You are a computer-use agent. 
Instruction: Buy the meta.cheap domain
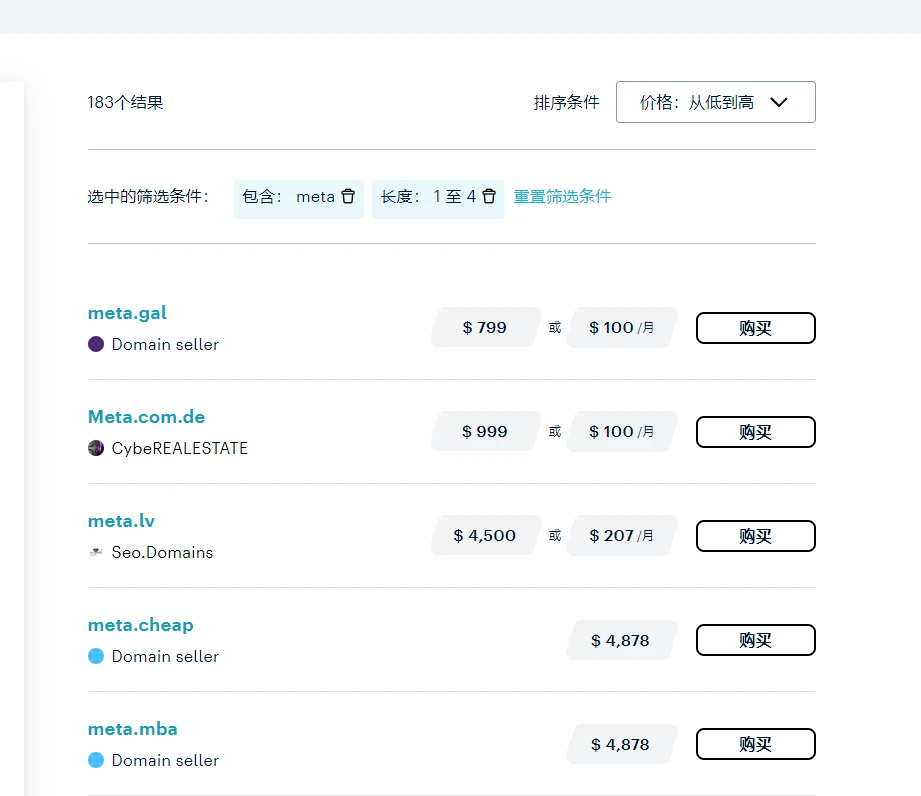point(755,640)
